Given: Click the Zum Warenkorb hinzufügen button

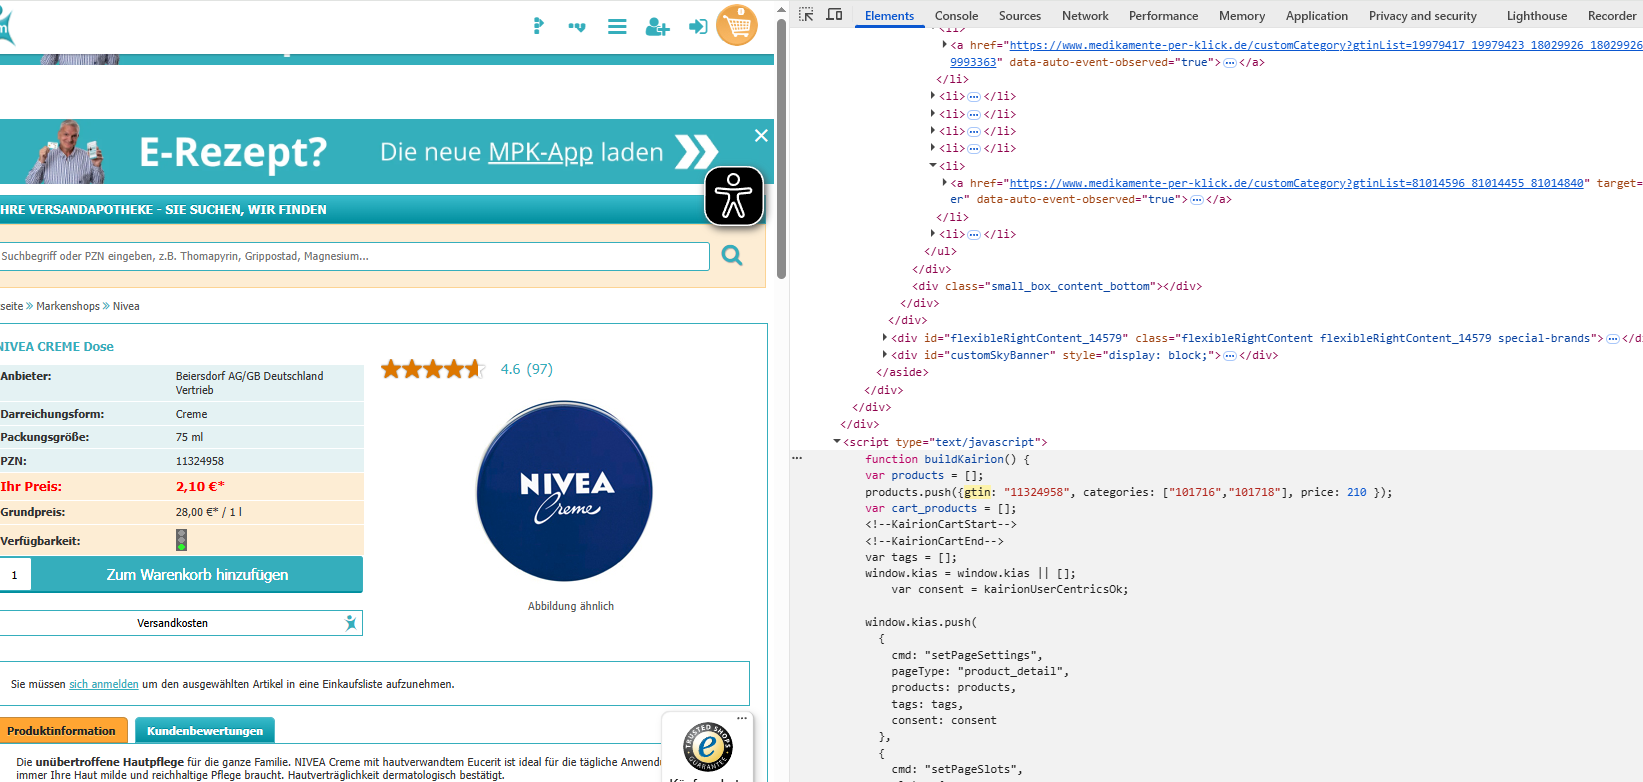Looking at the screenshot, I should 197,575.
